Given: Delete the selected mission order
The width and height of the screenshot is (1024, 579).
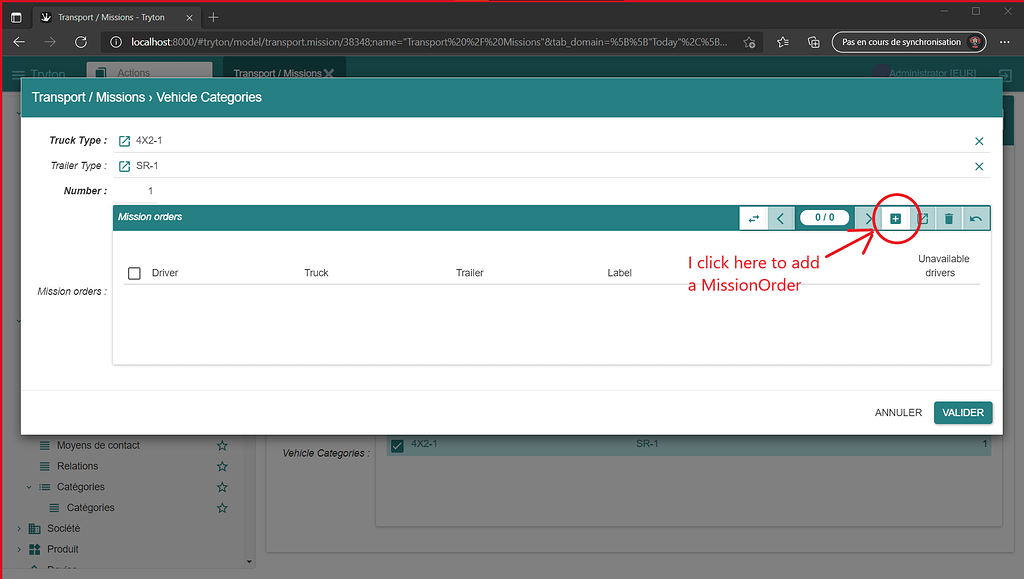Looking at the screenshot, I should (x=948, y=217).
